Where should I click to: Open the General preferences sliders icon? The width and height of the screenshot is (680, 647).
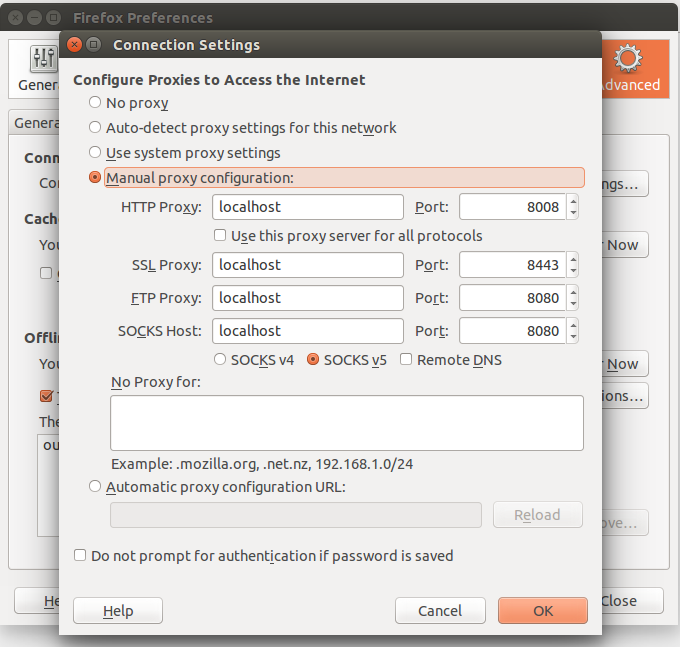click(x=43, y=59)
